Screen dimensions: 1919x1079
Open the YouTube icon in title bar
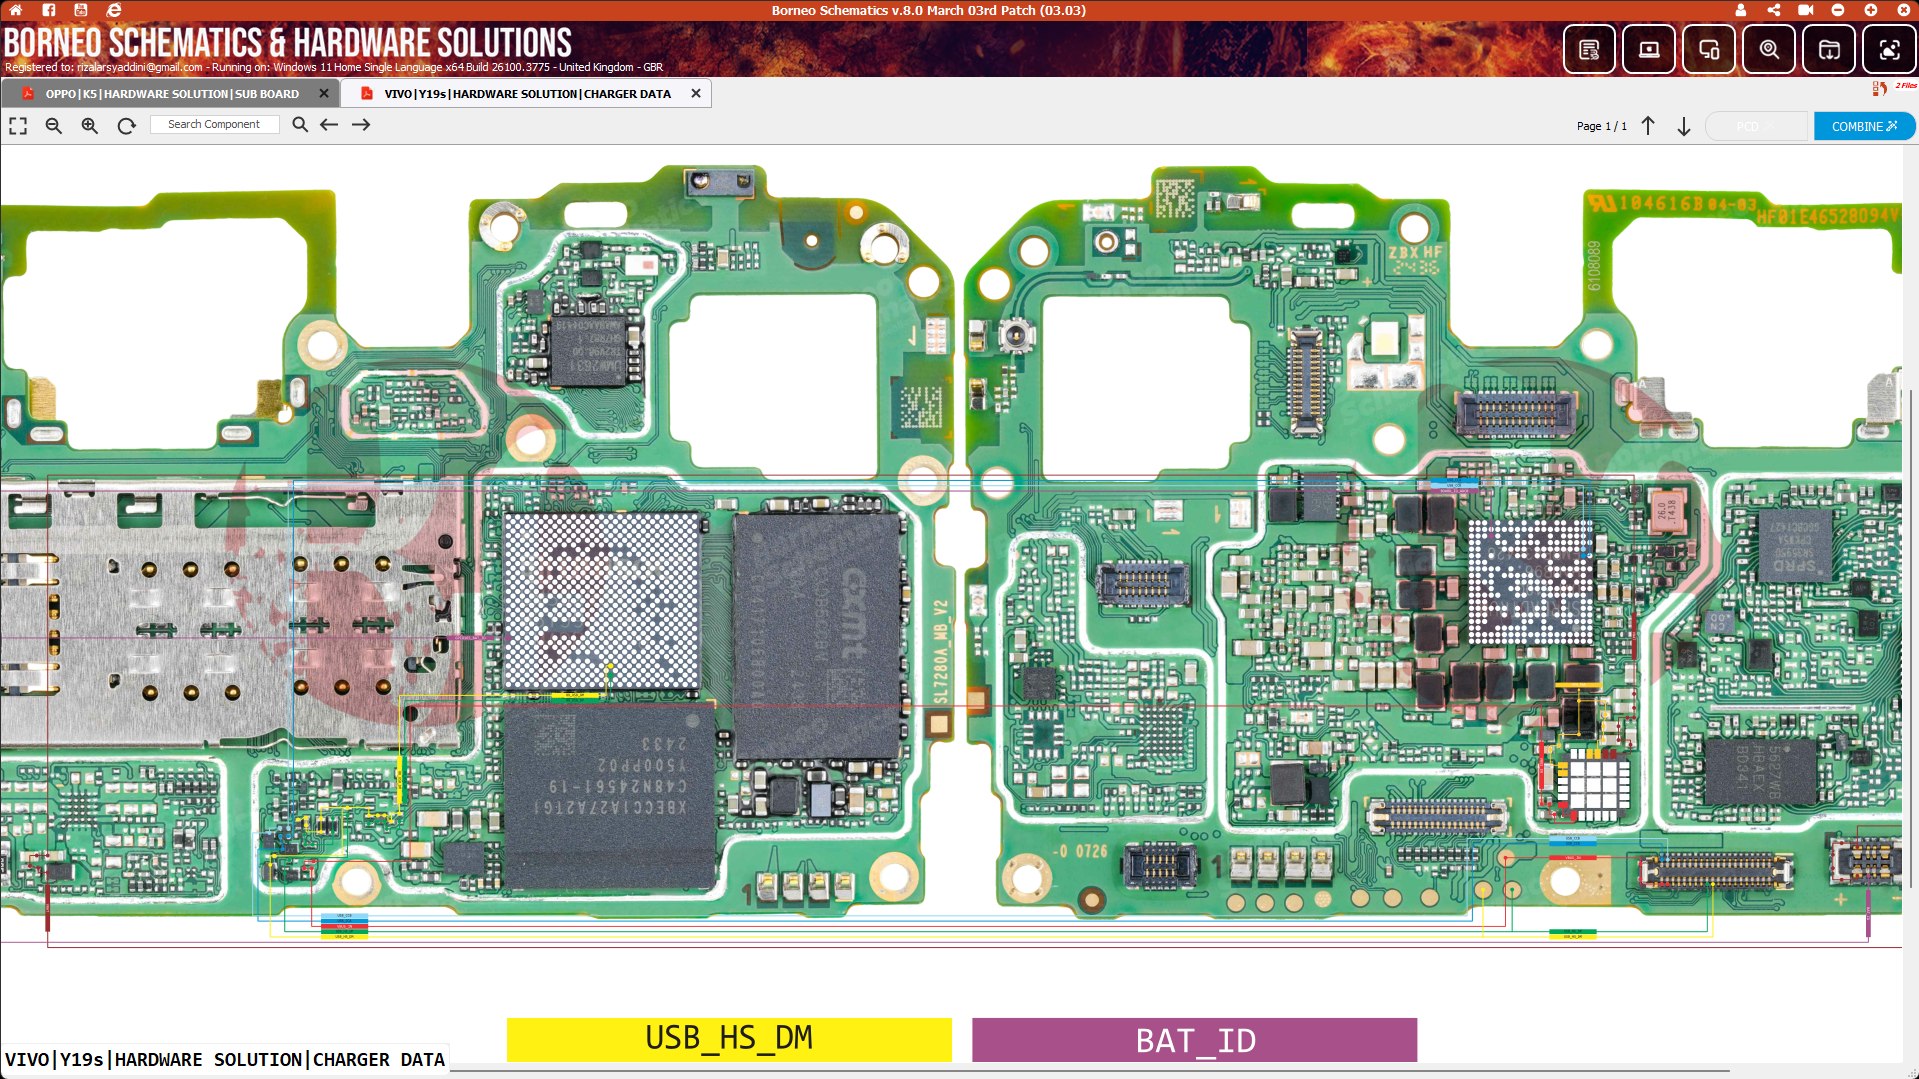(81, 10)
